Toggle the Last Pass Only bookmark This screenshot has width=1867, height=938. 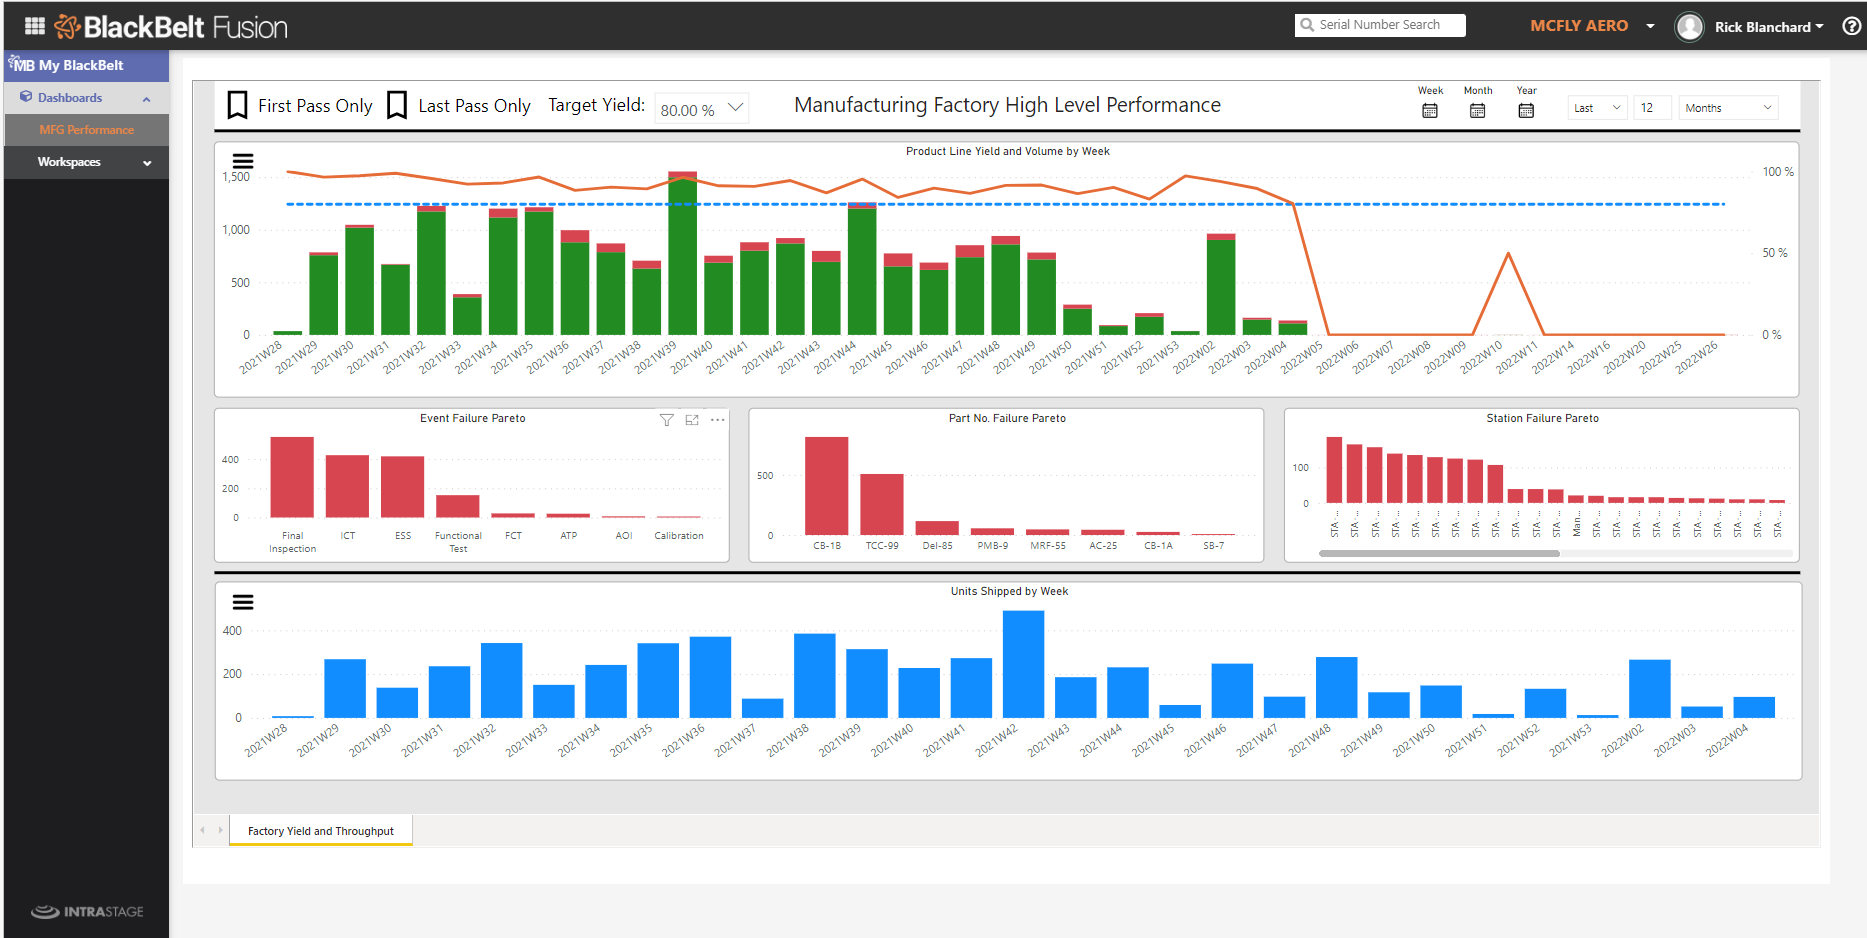(397, 105)
